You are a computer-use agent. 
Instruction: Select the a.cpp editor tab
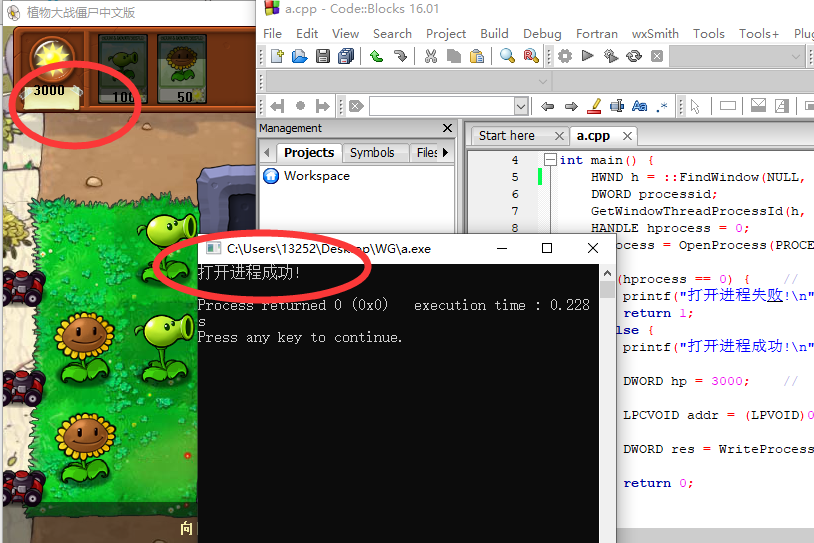[x=593, y=136]
